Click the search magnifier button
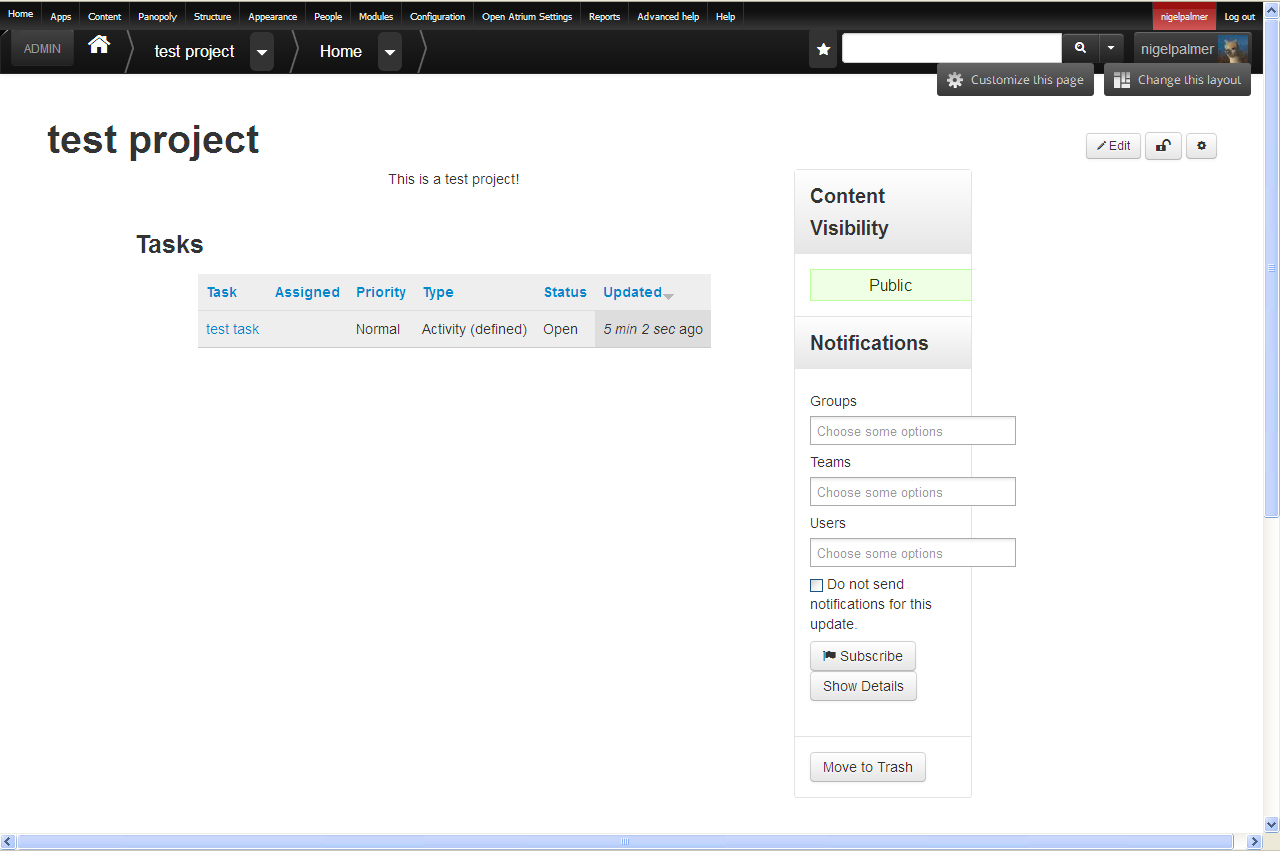Screen dimensions: 1280x851 (x=1080, y=48)
